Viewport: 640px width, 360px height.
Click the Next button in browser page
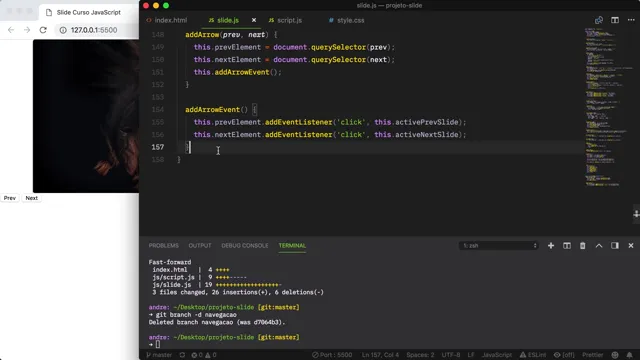point(31,198)
